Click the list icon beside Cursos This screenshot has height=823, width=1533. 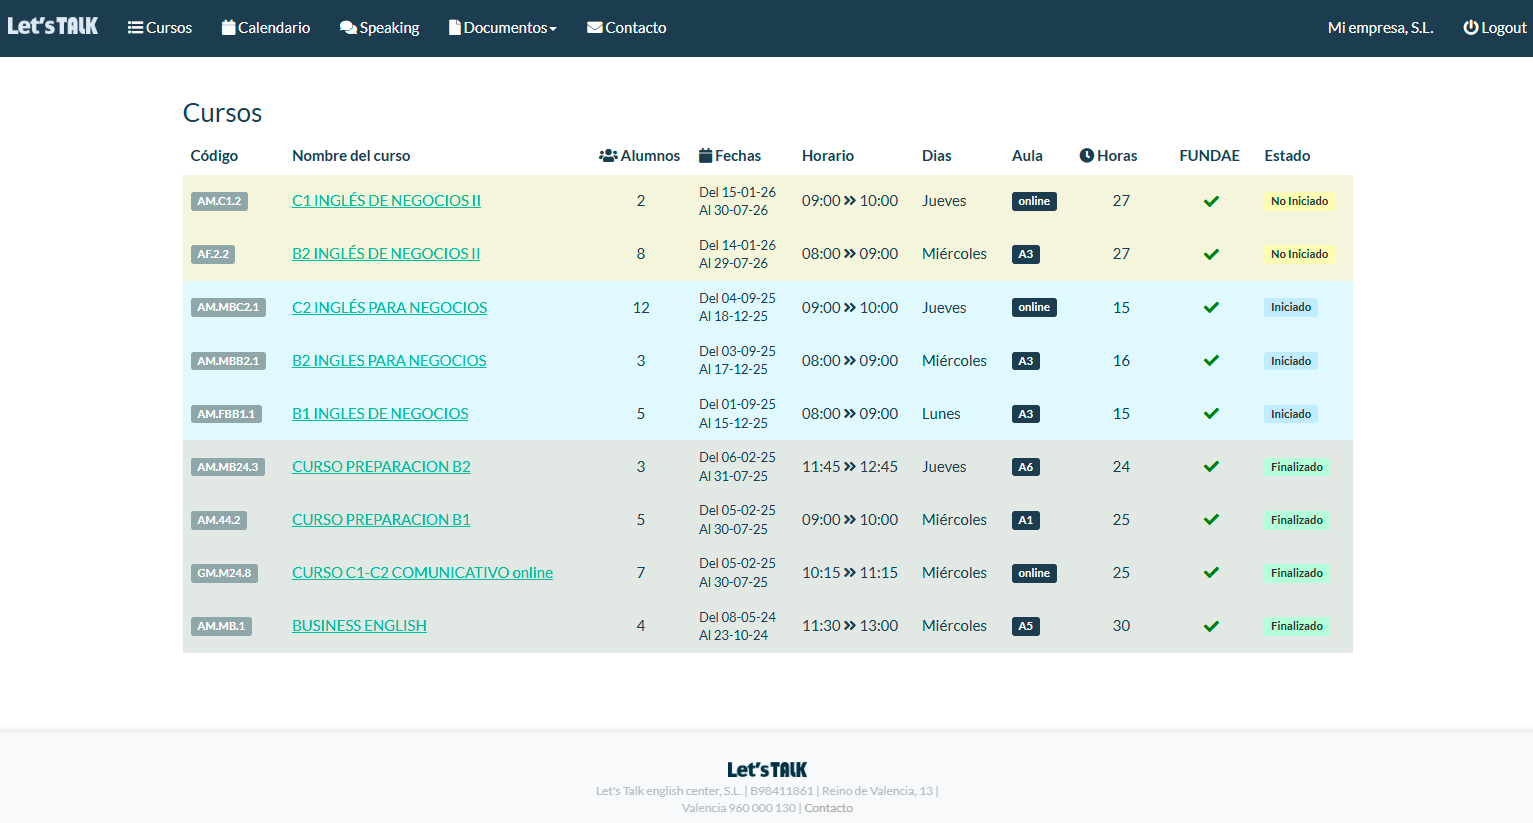(x=135, y=28)
